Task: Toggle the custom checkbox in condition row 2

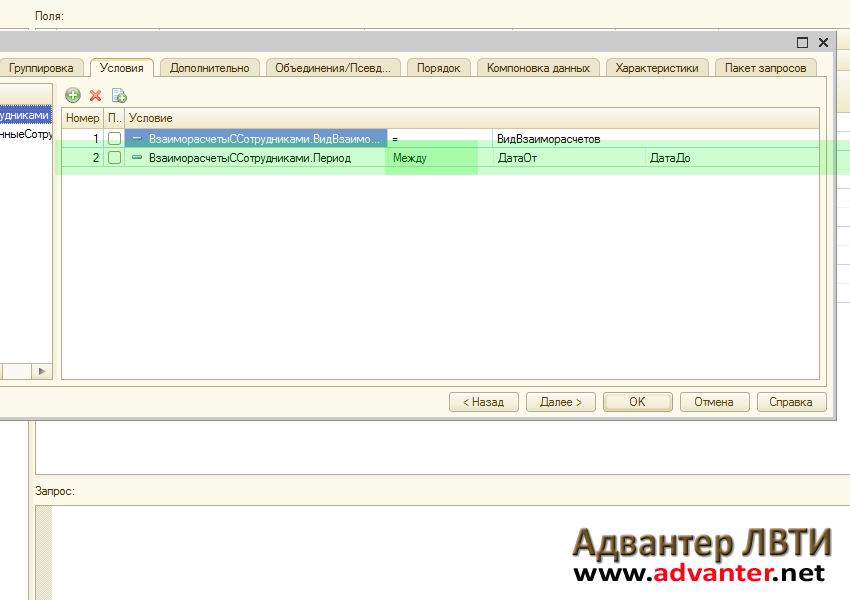Action: point(115,158)
